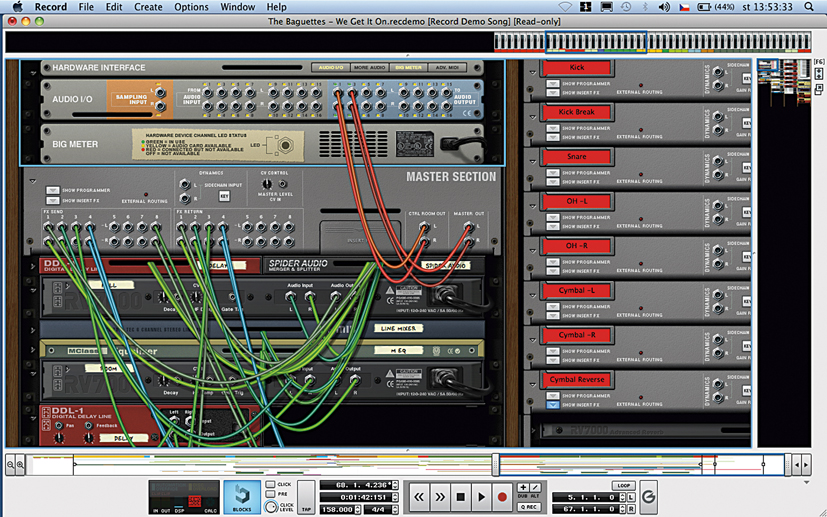Toggle MORE AUDIO button on Hardware Interface
Image resolution: width=827 pixels, height=517 pixels.
pos(369,68)
